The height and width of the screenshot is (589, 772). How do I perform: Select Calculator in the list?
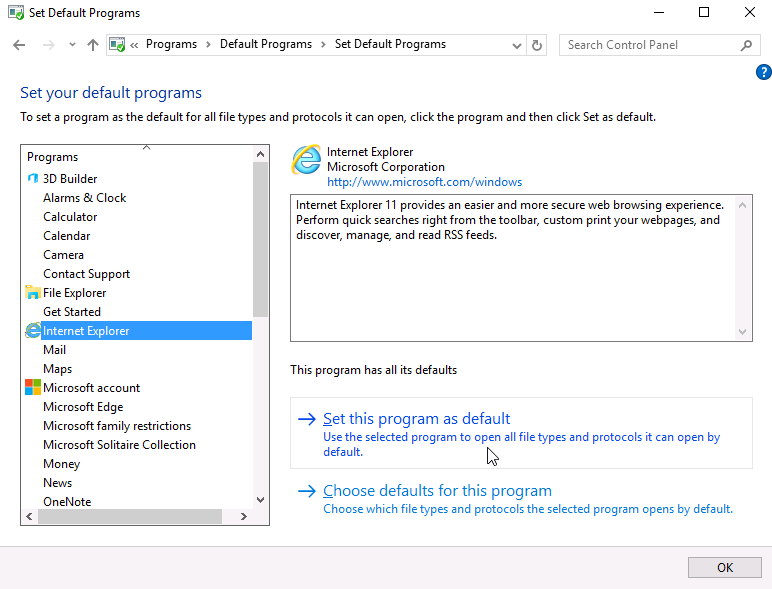point(70,217)
